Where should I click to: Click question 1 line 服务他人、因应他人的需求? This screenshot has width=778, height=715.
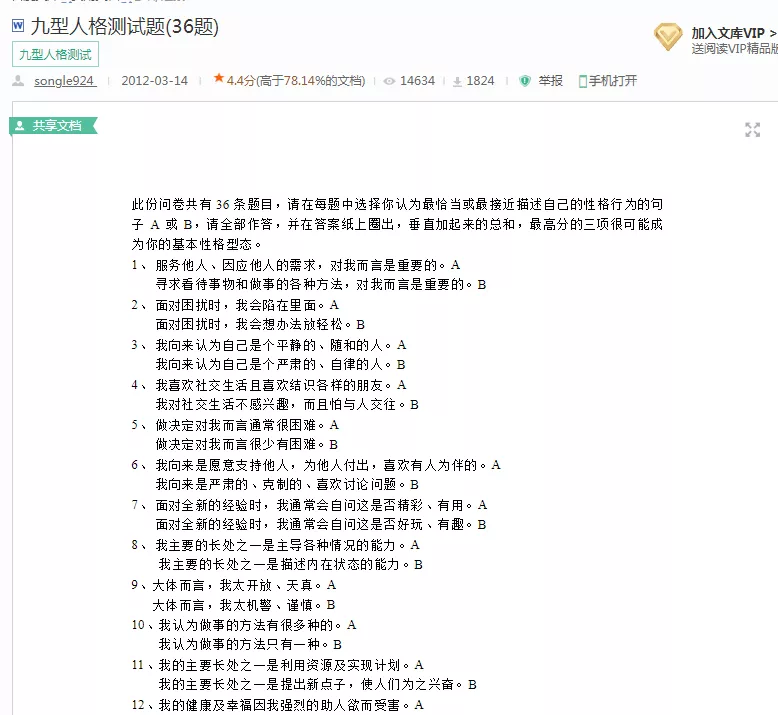click(308, 265)
